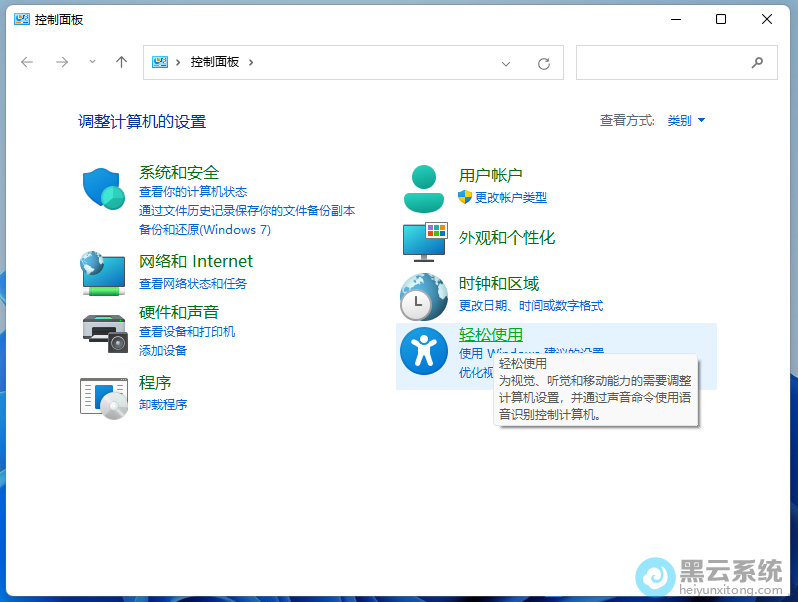Click the Ease of Access icon

click(x=423, y=352)
